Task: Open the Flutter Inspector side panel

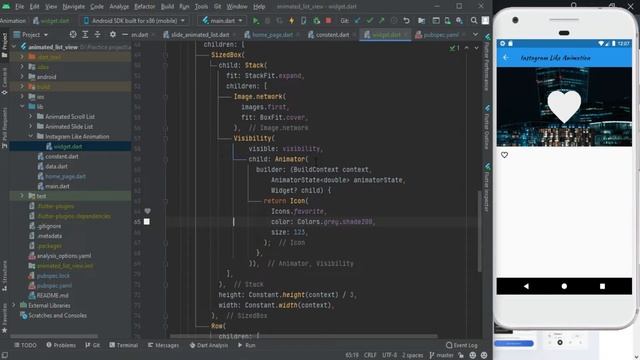Action: 487,188
